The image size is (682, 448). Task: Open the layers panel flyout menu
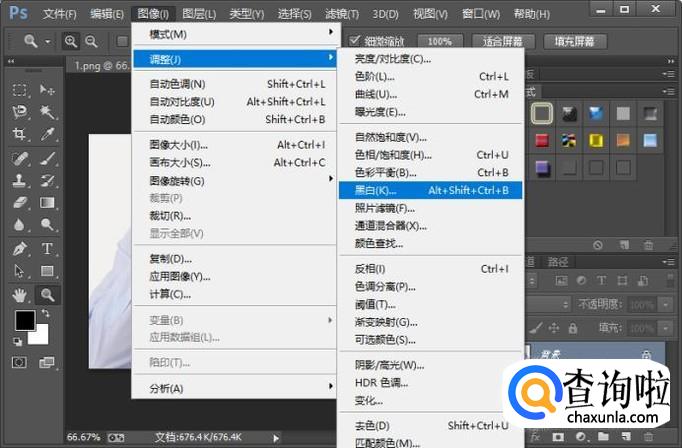669,262
